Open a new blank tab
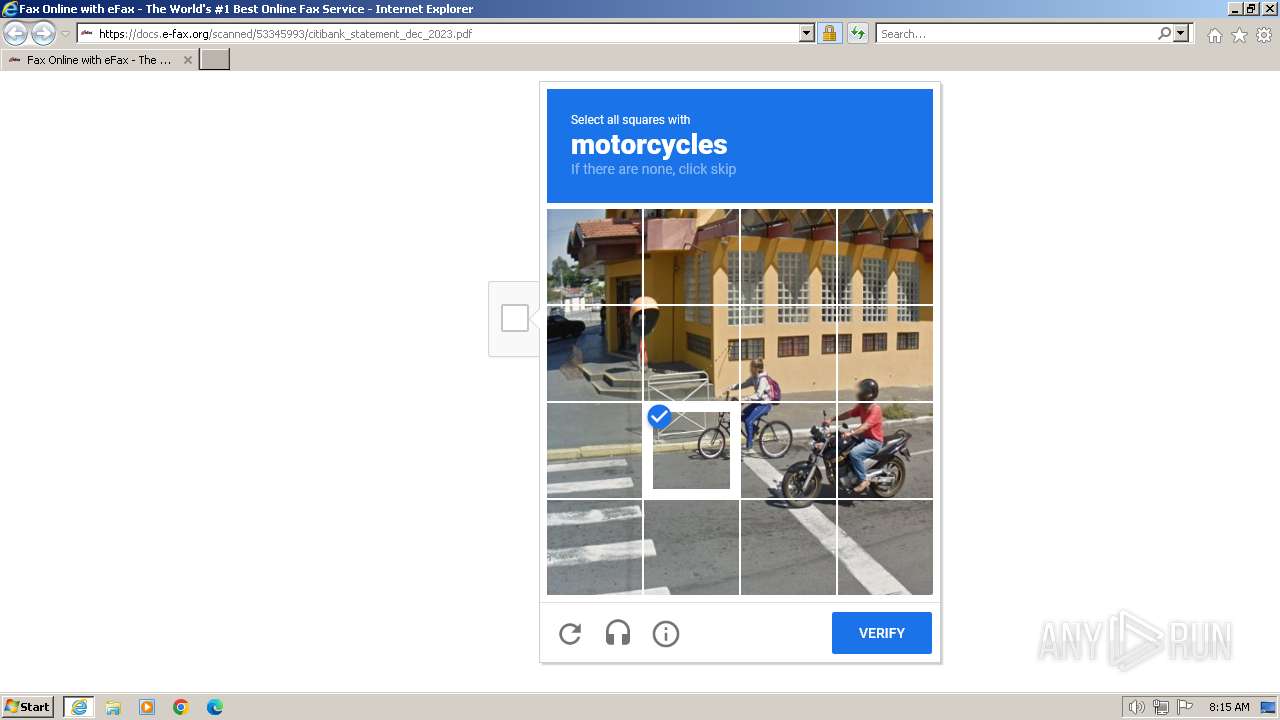This screenshot has height=720, width=1280. tap(215, 60)
